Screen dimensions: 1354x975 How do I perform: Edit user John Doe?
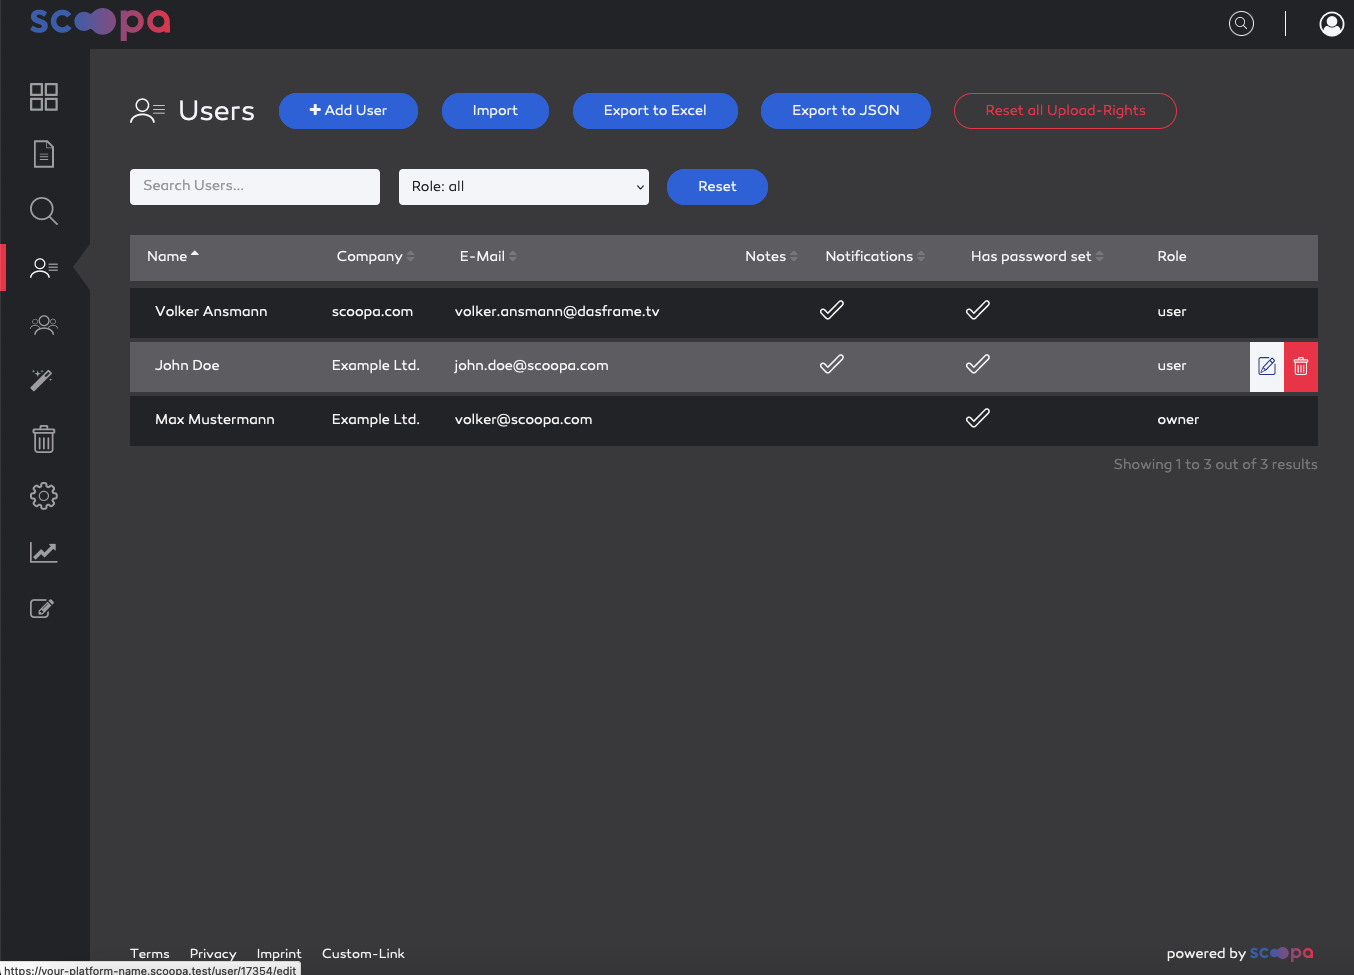coord(1267,366)
